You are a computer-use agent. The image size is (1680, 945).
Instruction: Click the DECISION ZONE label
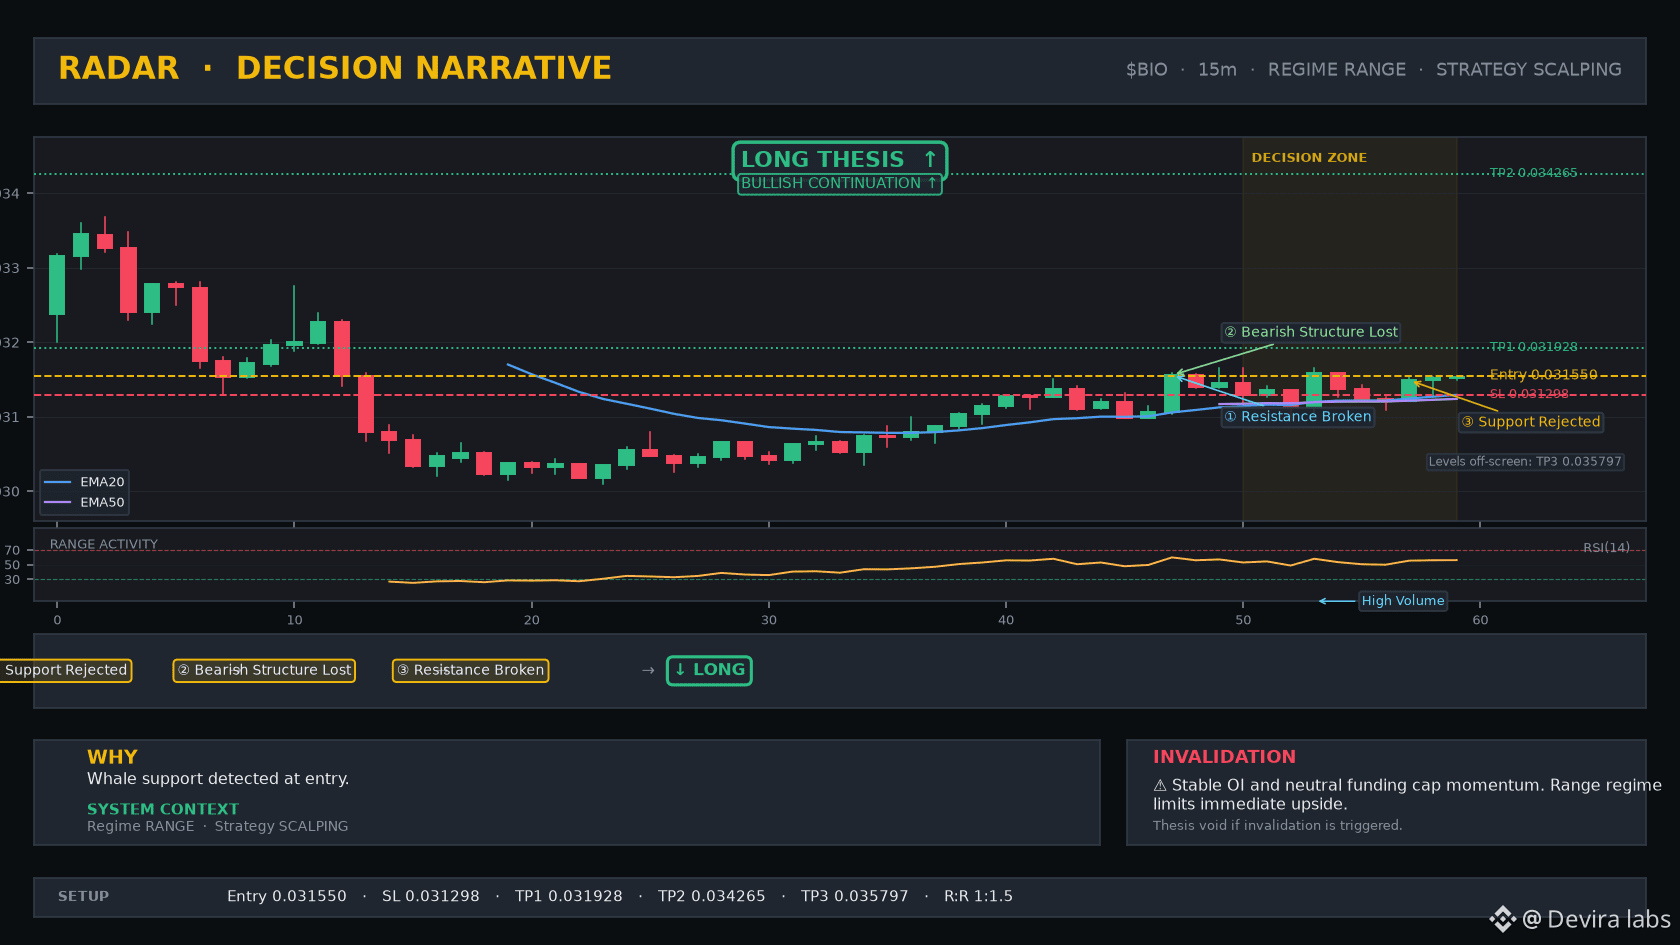coord(1309,158)
